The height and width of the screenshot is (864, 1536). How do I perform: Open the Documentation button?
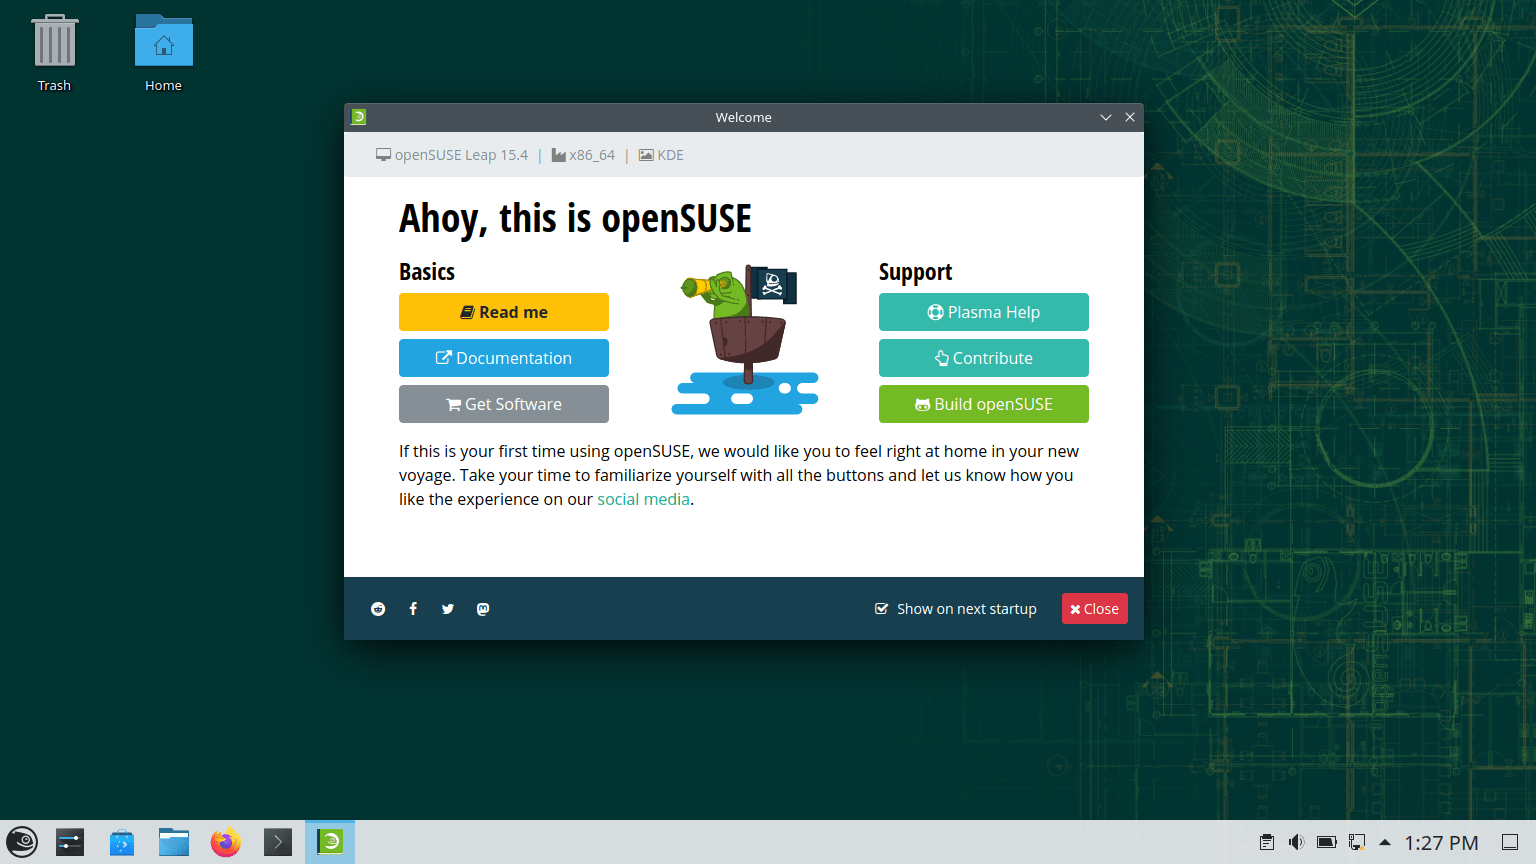tap(504, 358)
